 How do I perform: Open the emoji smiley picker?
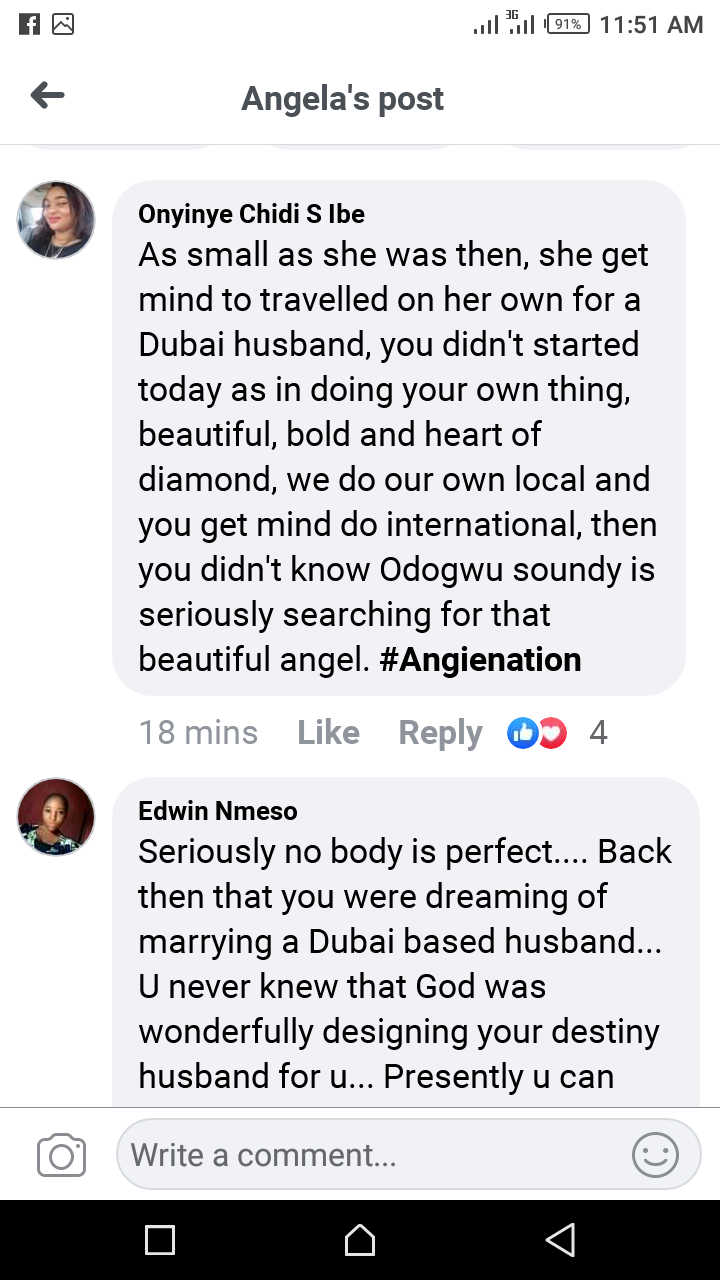[x=655, y=1156]
